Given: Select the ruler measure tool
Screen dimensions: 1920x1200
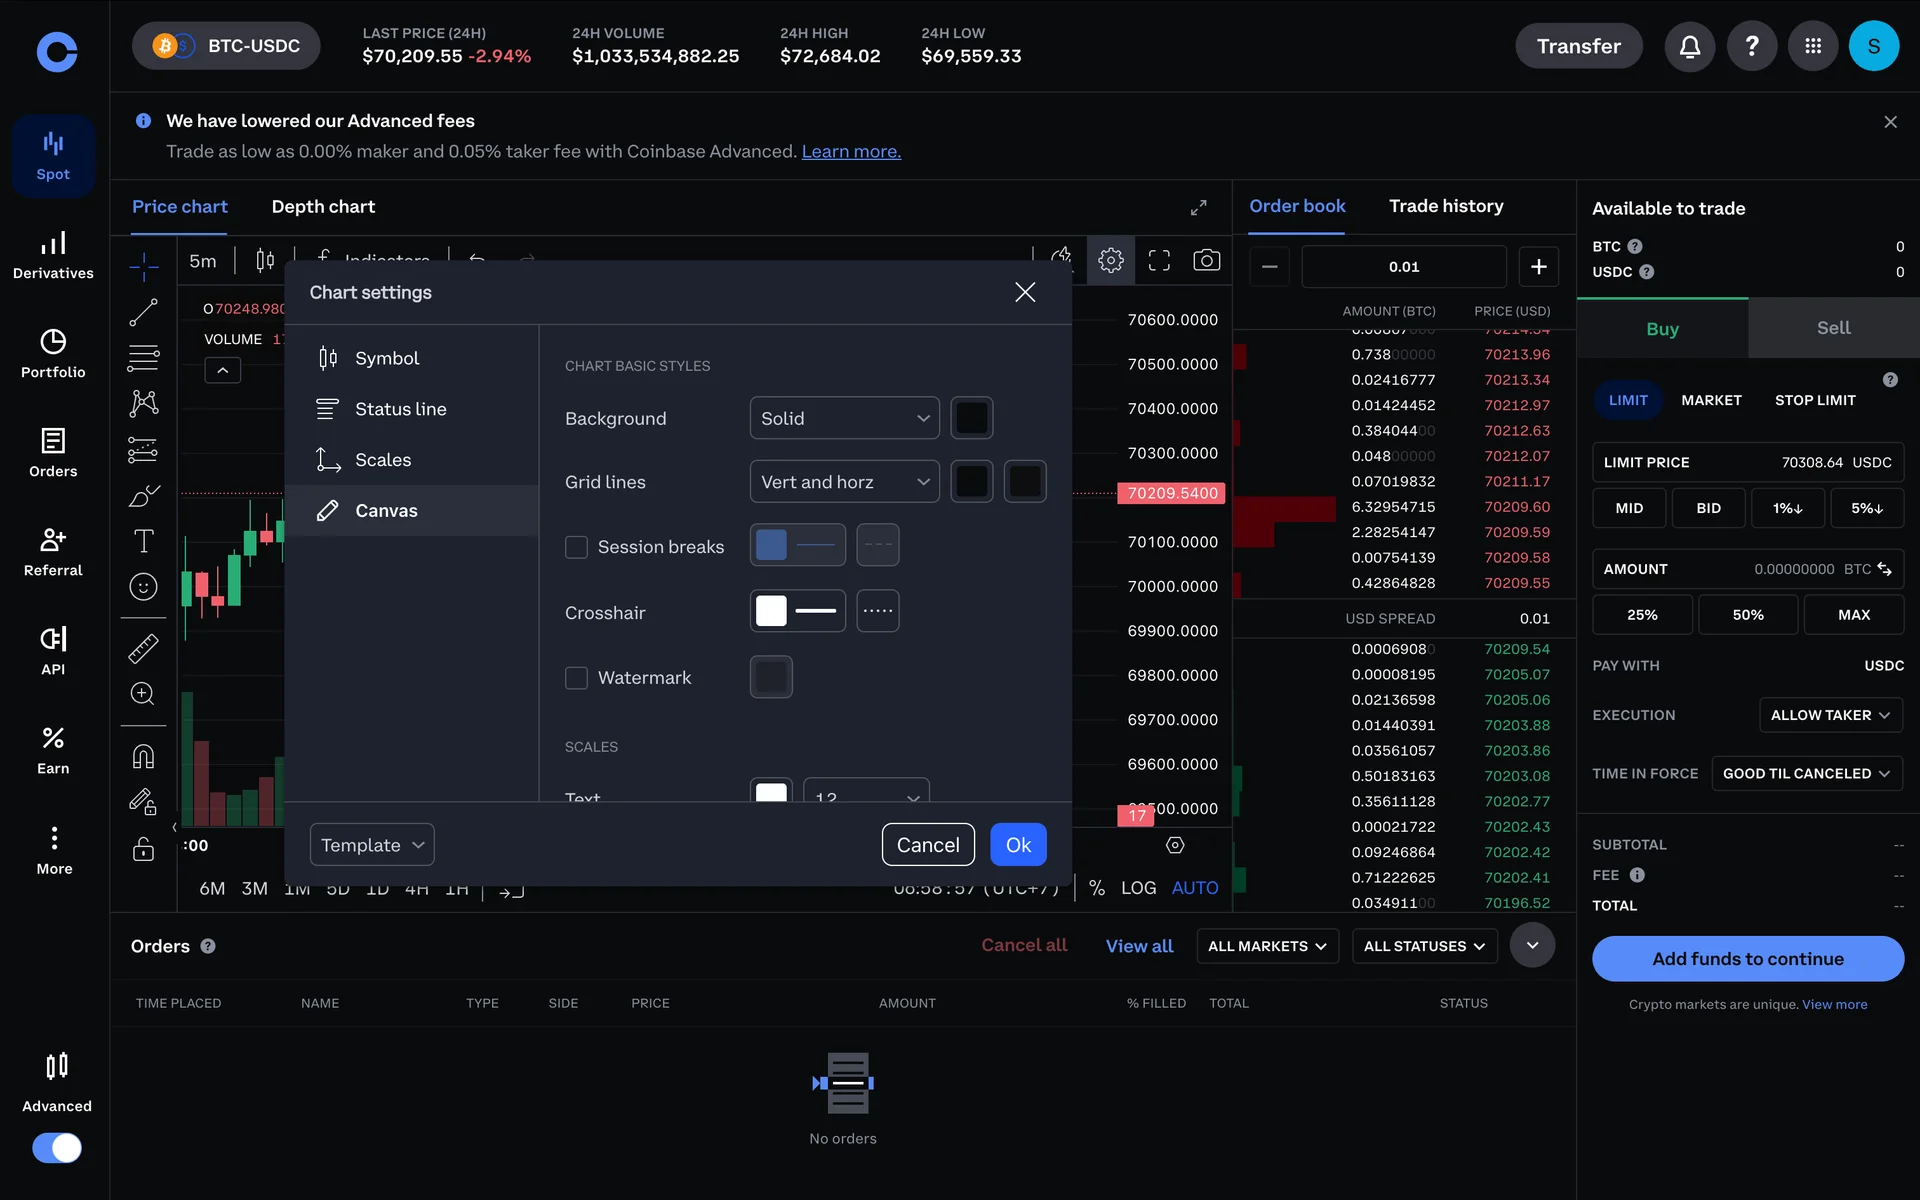Looking at the screenshot, I should [x=143, y=649].
